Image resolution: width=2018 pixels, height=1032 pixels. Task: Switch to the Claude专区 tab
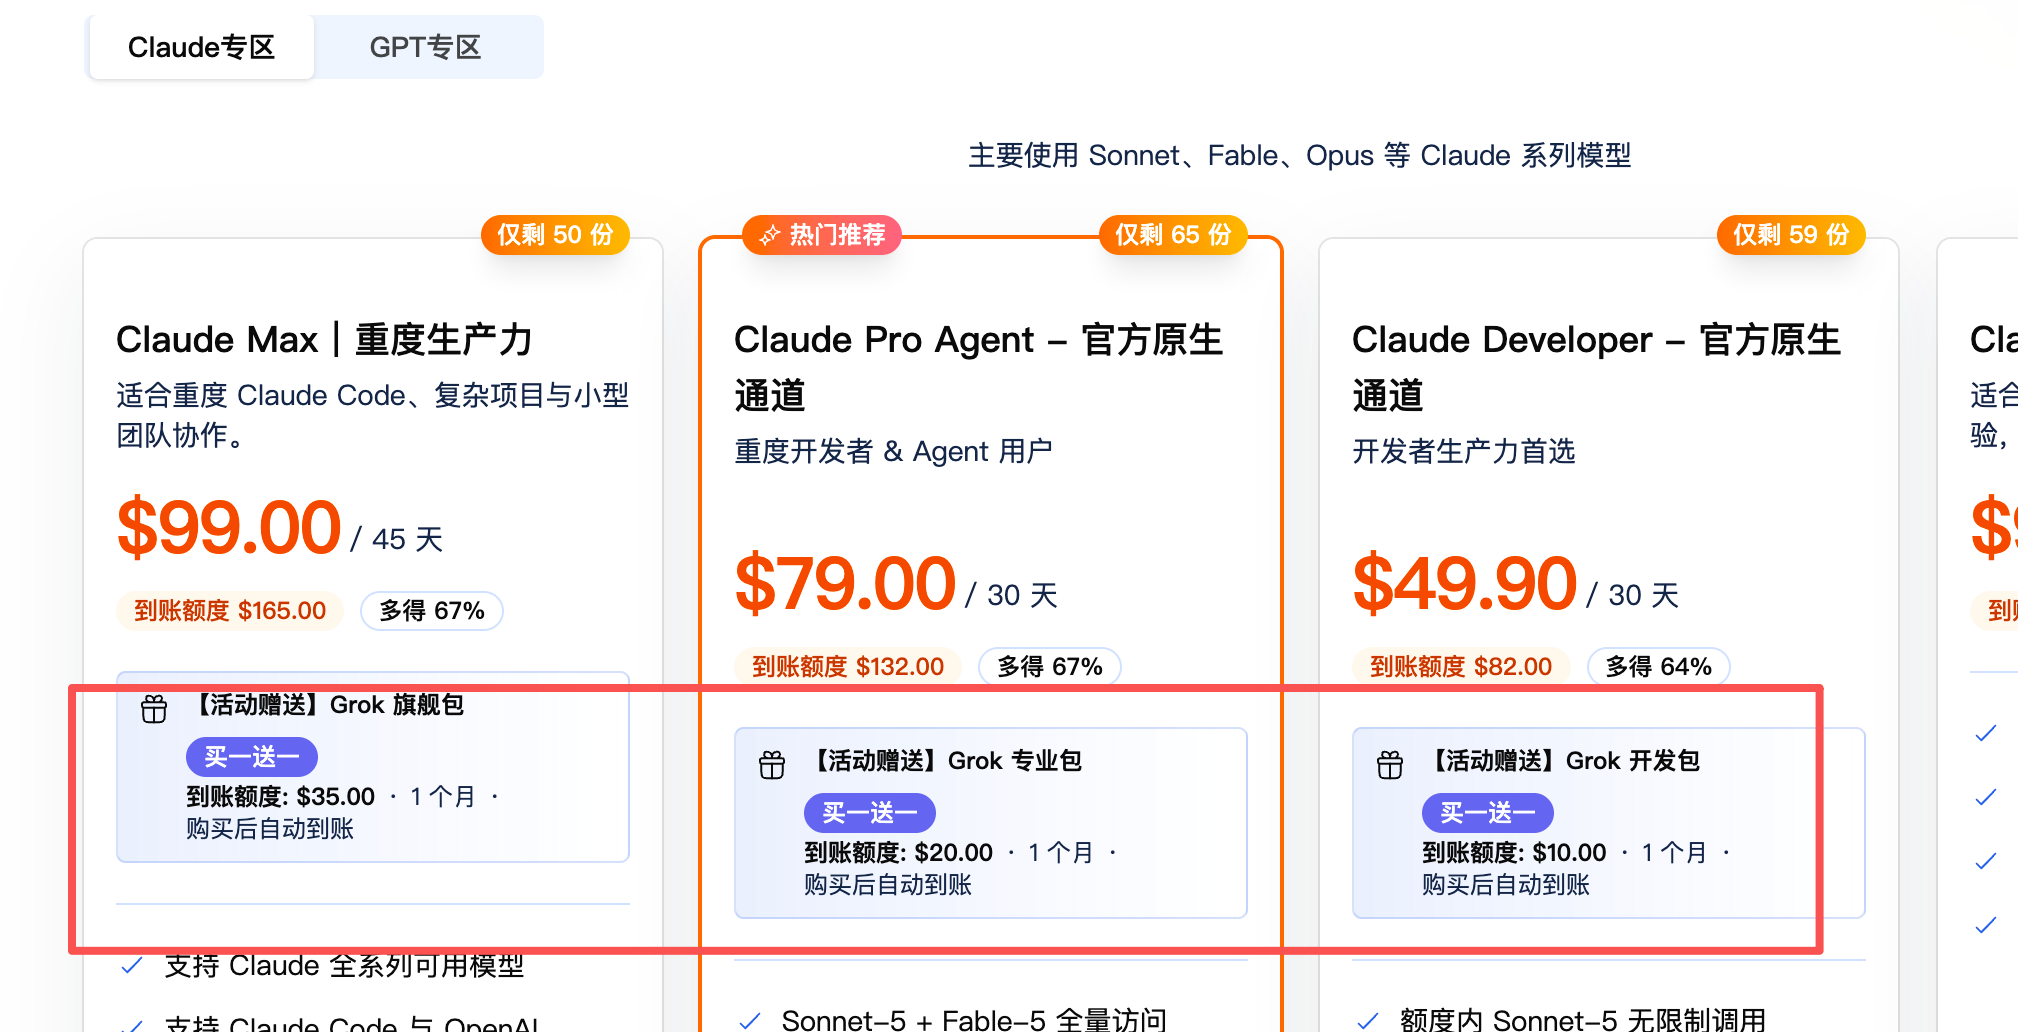201,47
